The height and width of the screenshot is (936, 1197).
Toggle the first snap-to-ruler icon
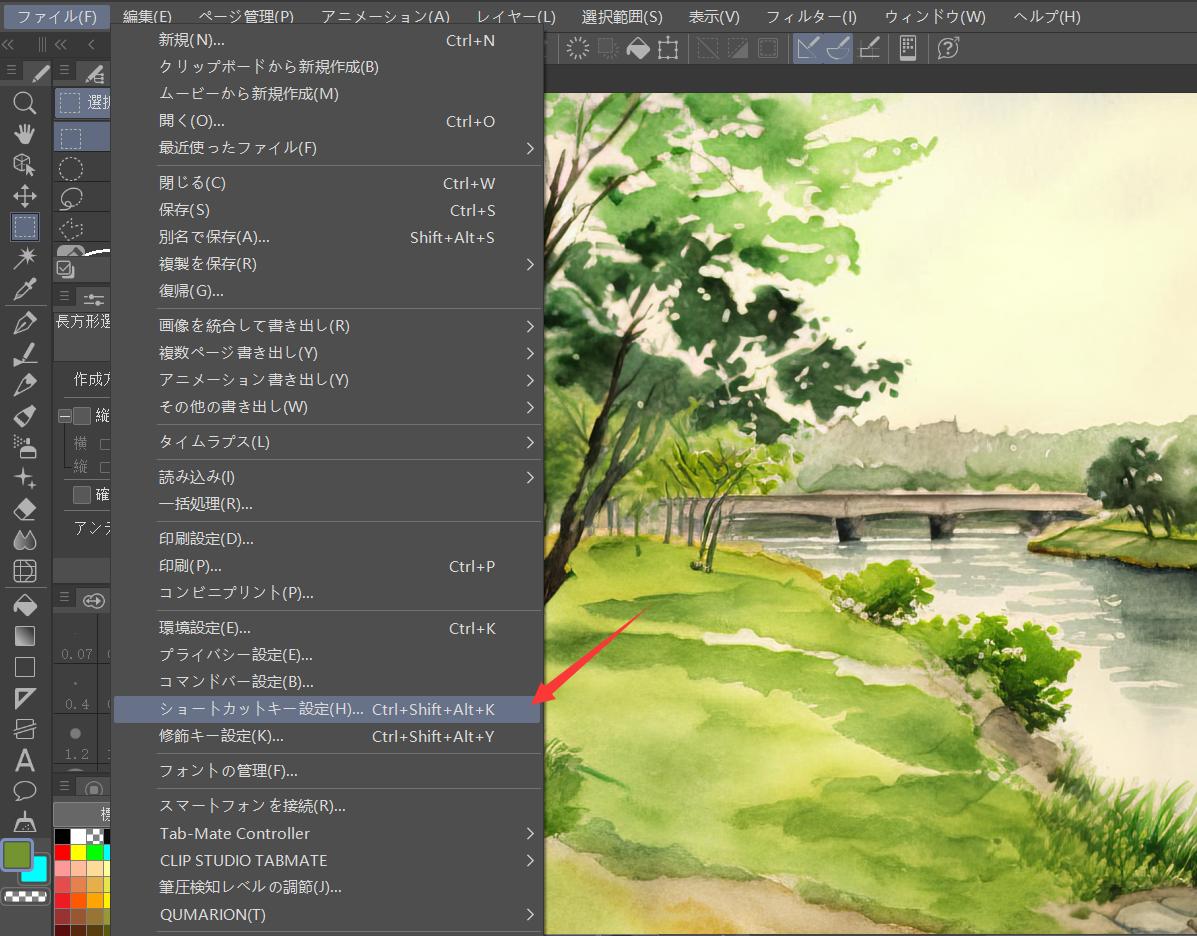pos(808,49)
